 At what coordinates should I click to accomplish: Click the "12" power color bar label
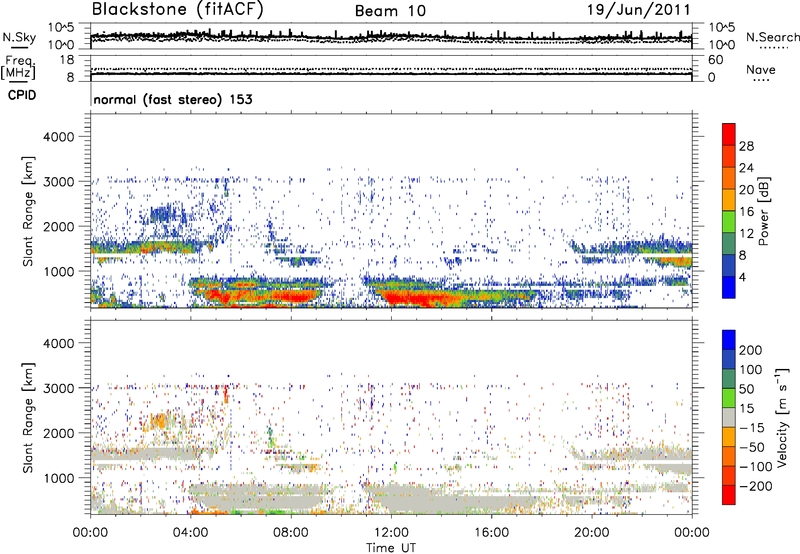pos(746,234)
